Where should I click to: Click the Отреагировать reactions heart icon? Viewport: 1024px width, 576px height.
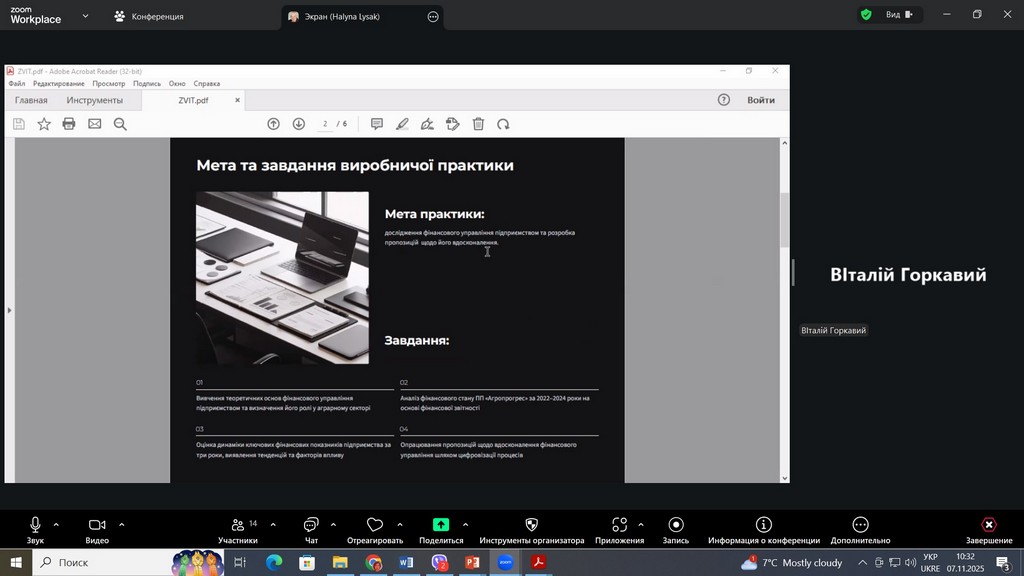(x=375, y=525)
